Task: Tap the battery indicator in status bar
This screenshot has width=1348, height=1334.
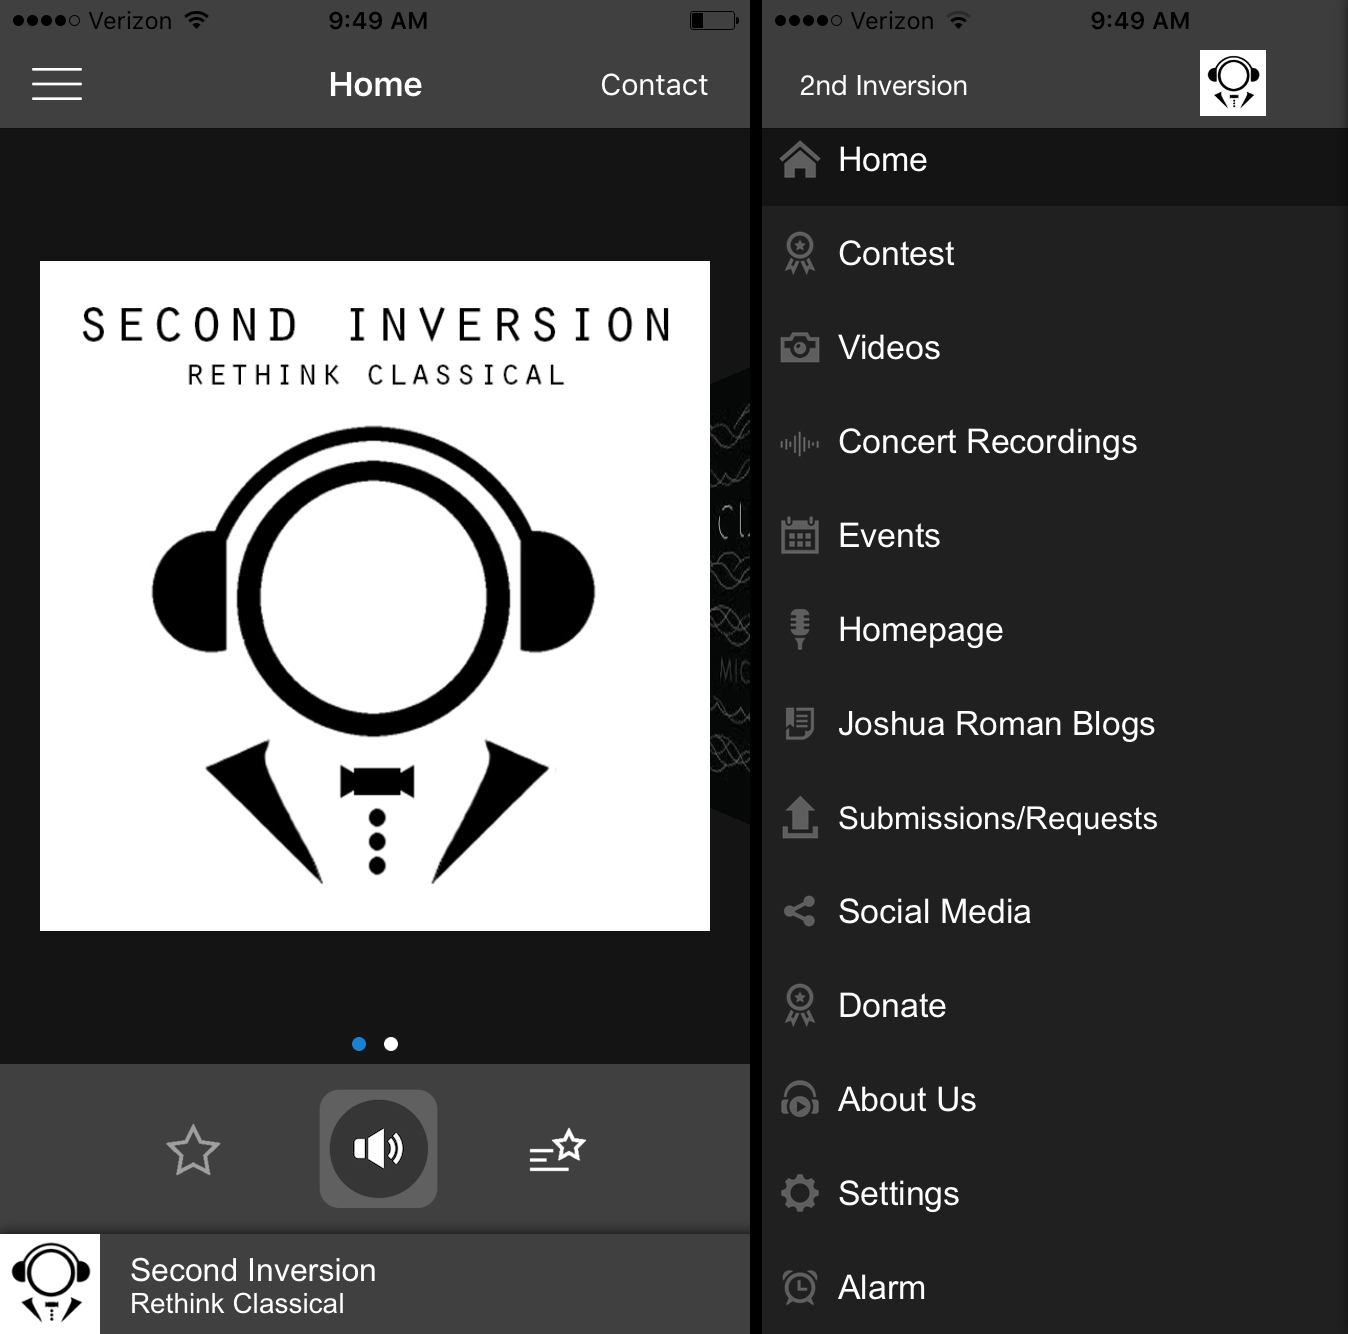Action: (x=714, y=20)
